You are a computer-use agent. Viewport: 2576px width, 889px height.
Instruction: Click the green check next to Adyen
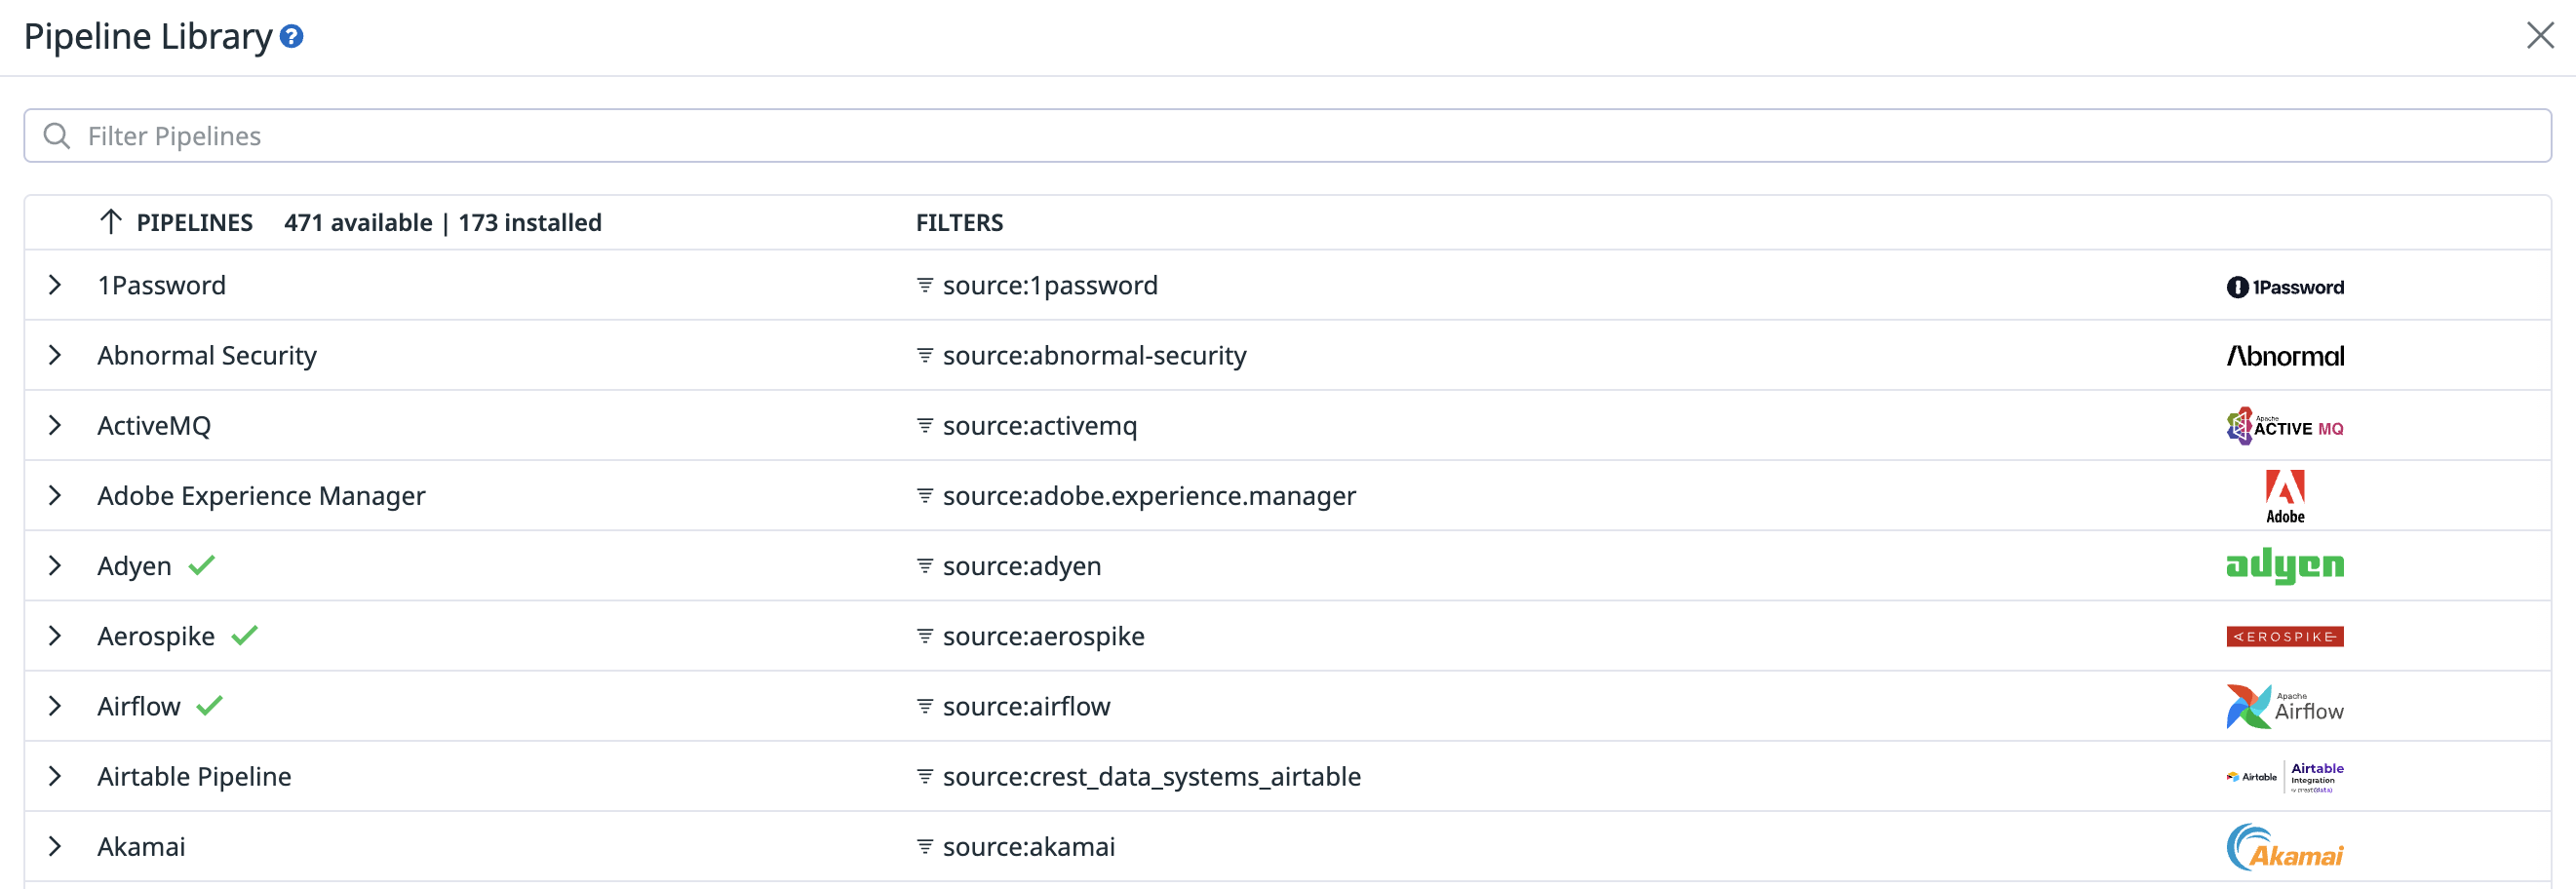202,566
